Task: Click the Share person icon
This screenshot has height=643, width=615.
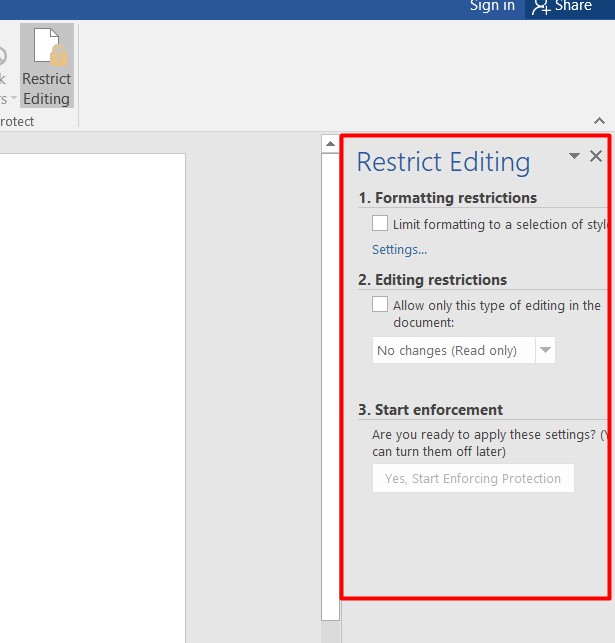Action: (541, 7)
